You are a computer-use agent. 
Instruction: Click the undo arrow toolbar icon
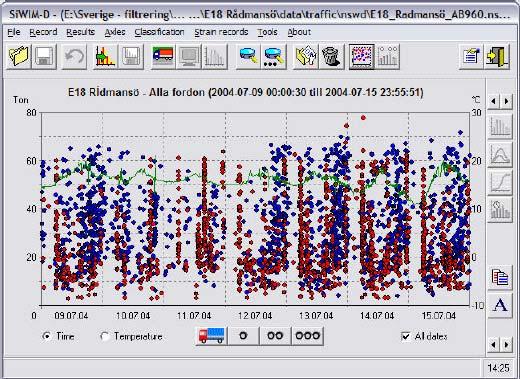pyautogui.click(x=74, y=56)
